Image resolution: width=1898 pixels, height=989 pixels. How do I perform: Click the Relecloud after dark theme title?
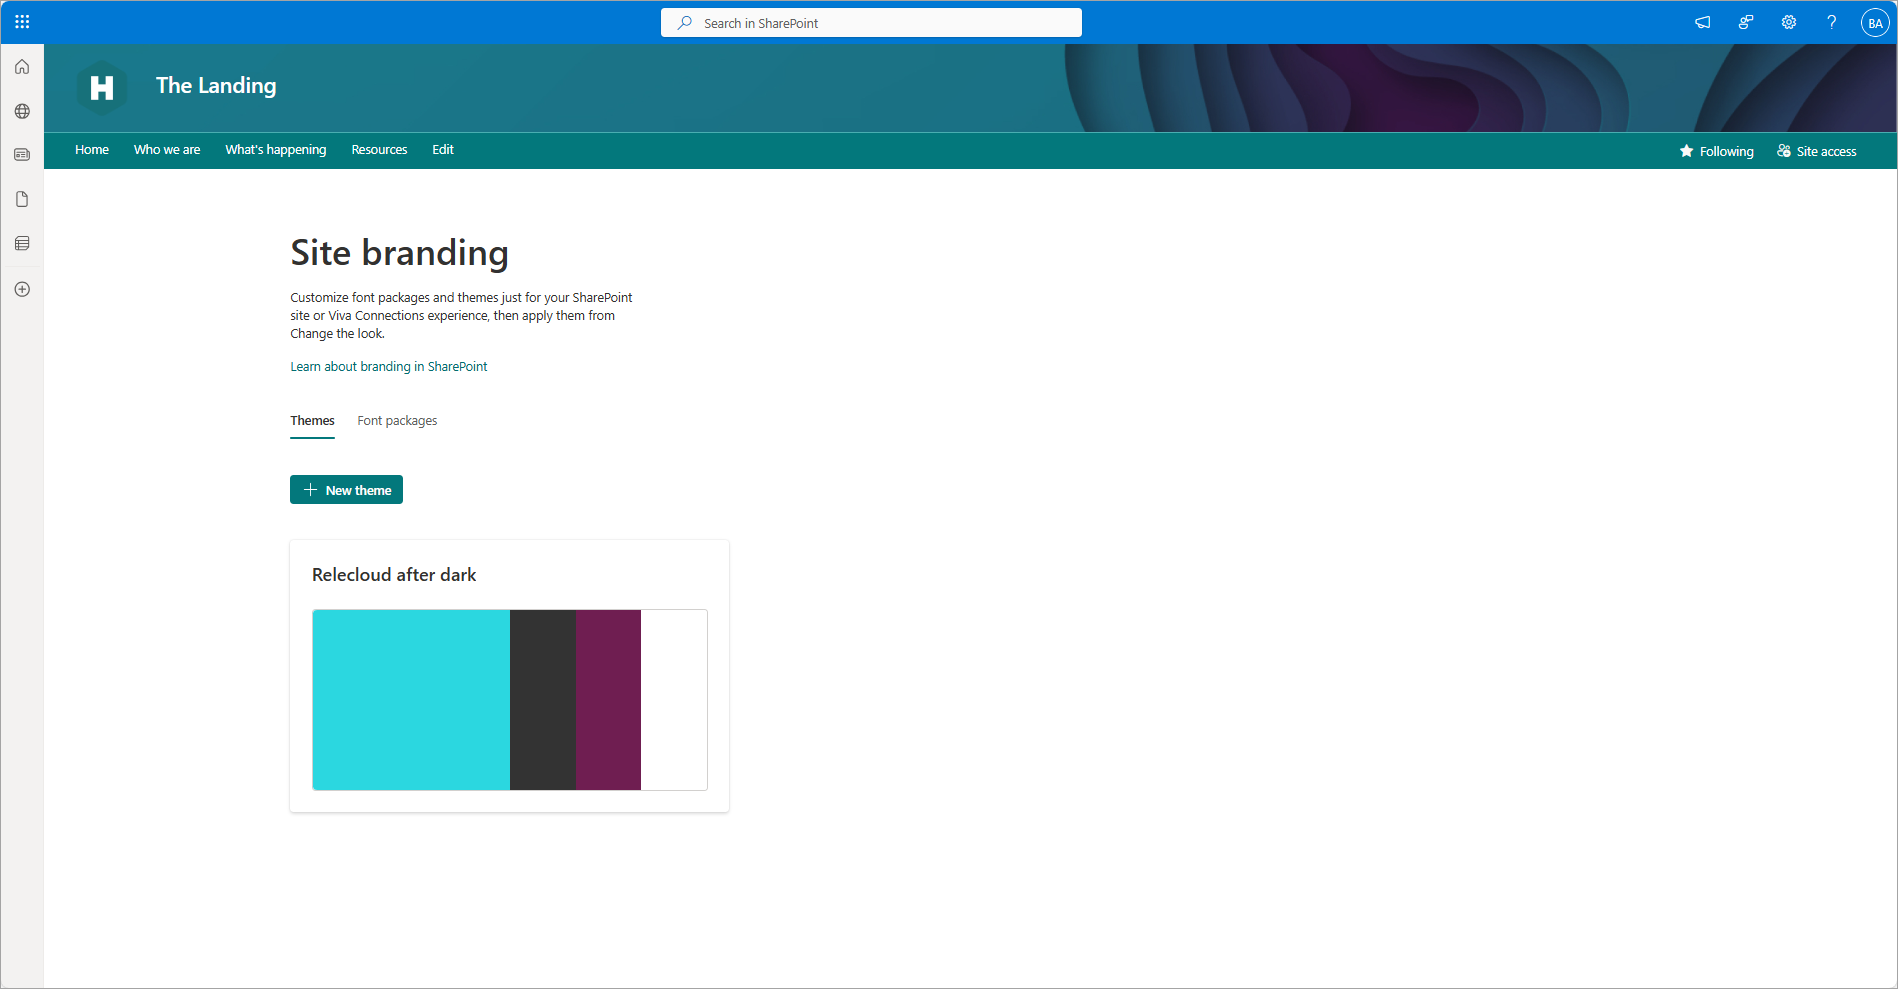coord(394,575)
